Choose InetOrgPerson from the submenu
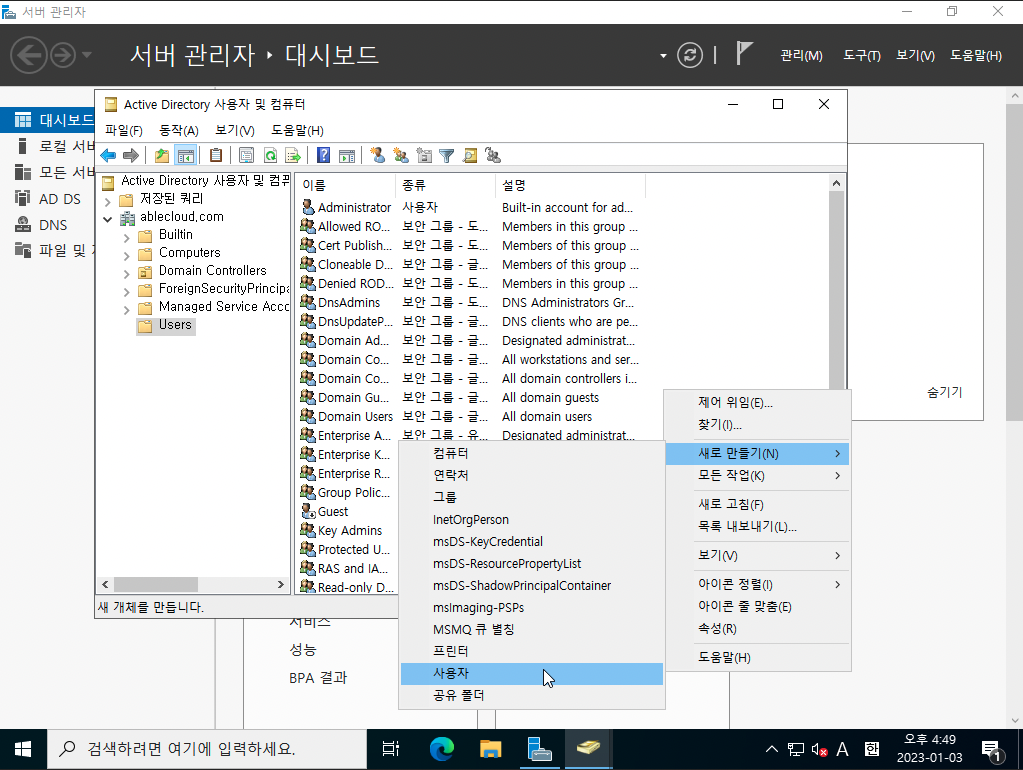 point(532,519)
